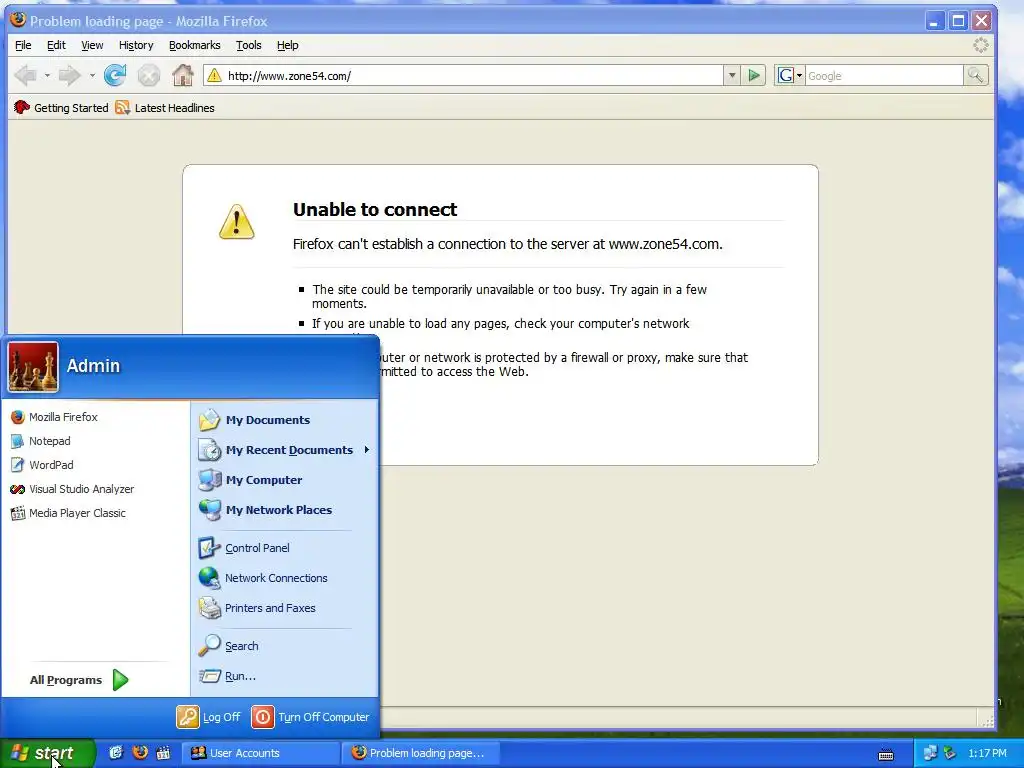
Task: Launch Firefox from quick launch bar
Action: point(140,752)
